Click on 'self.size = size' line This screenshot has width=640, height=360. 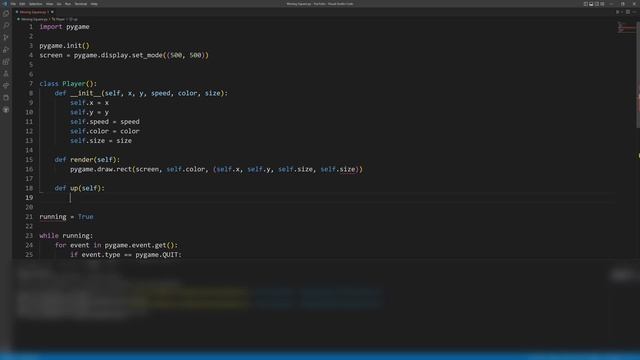click(x=101, y=140)
